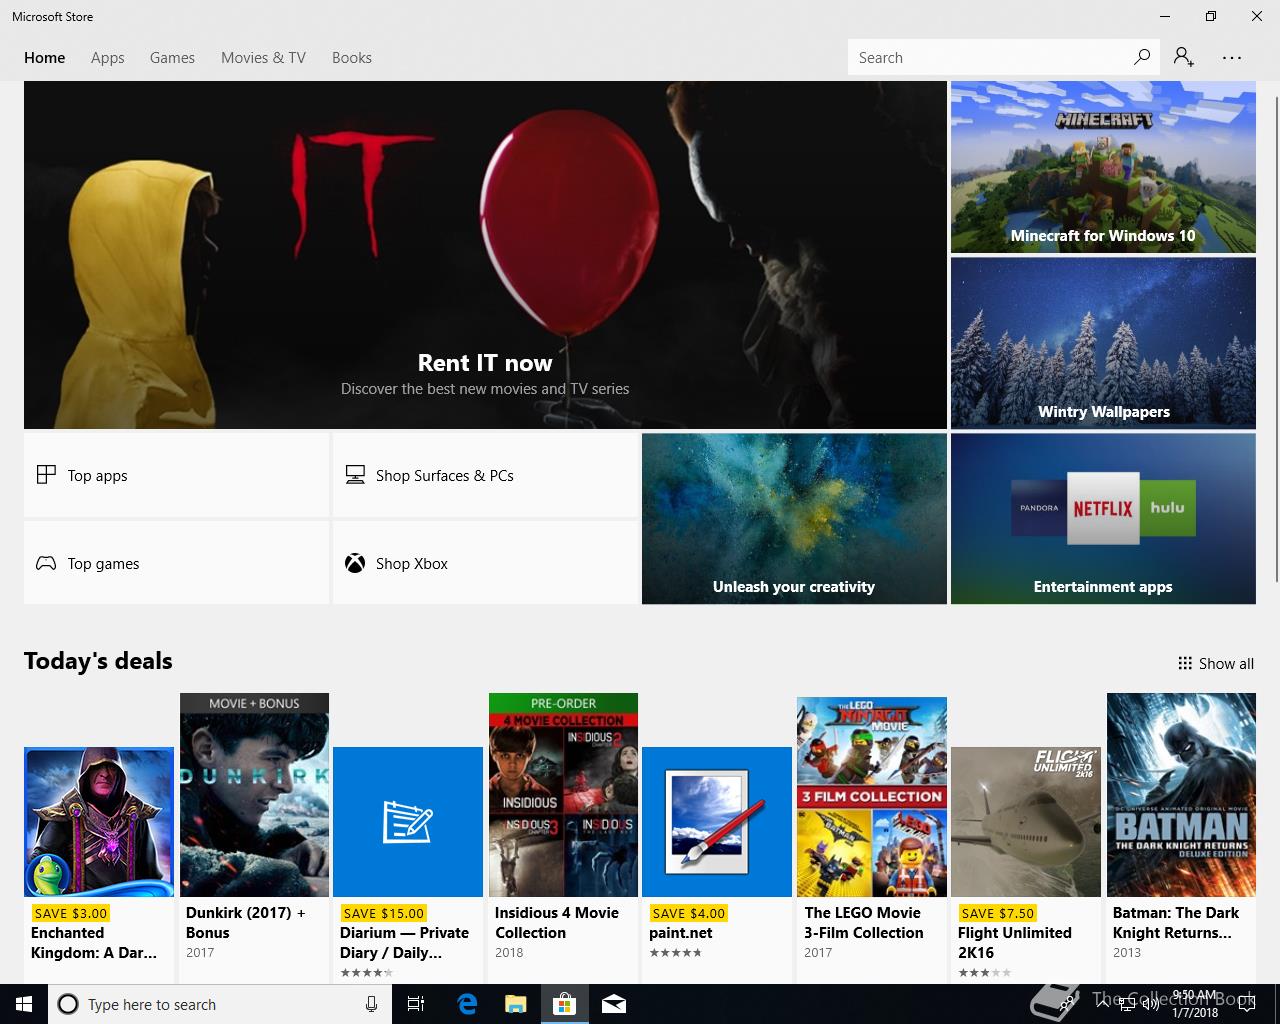Open the Entertainment apps tile
This screenshot has width=1280, height=1024.
pyautogui.click(x=1103, y=518)
